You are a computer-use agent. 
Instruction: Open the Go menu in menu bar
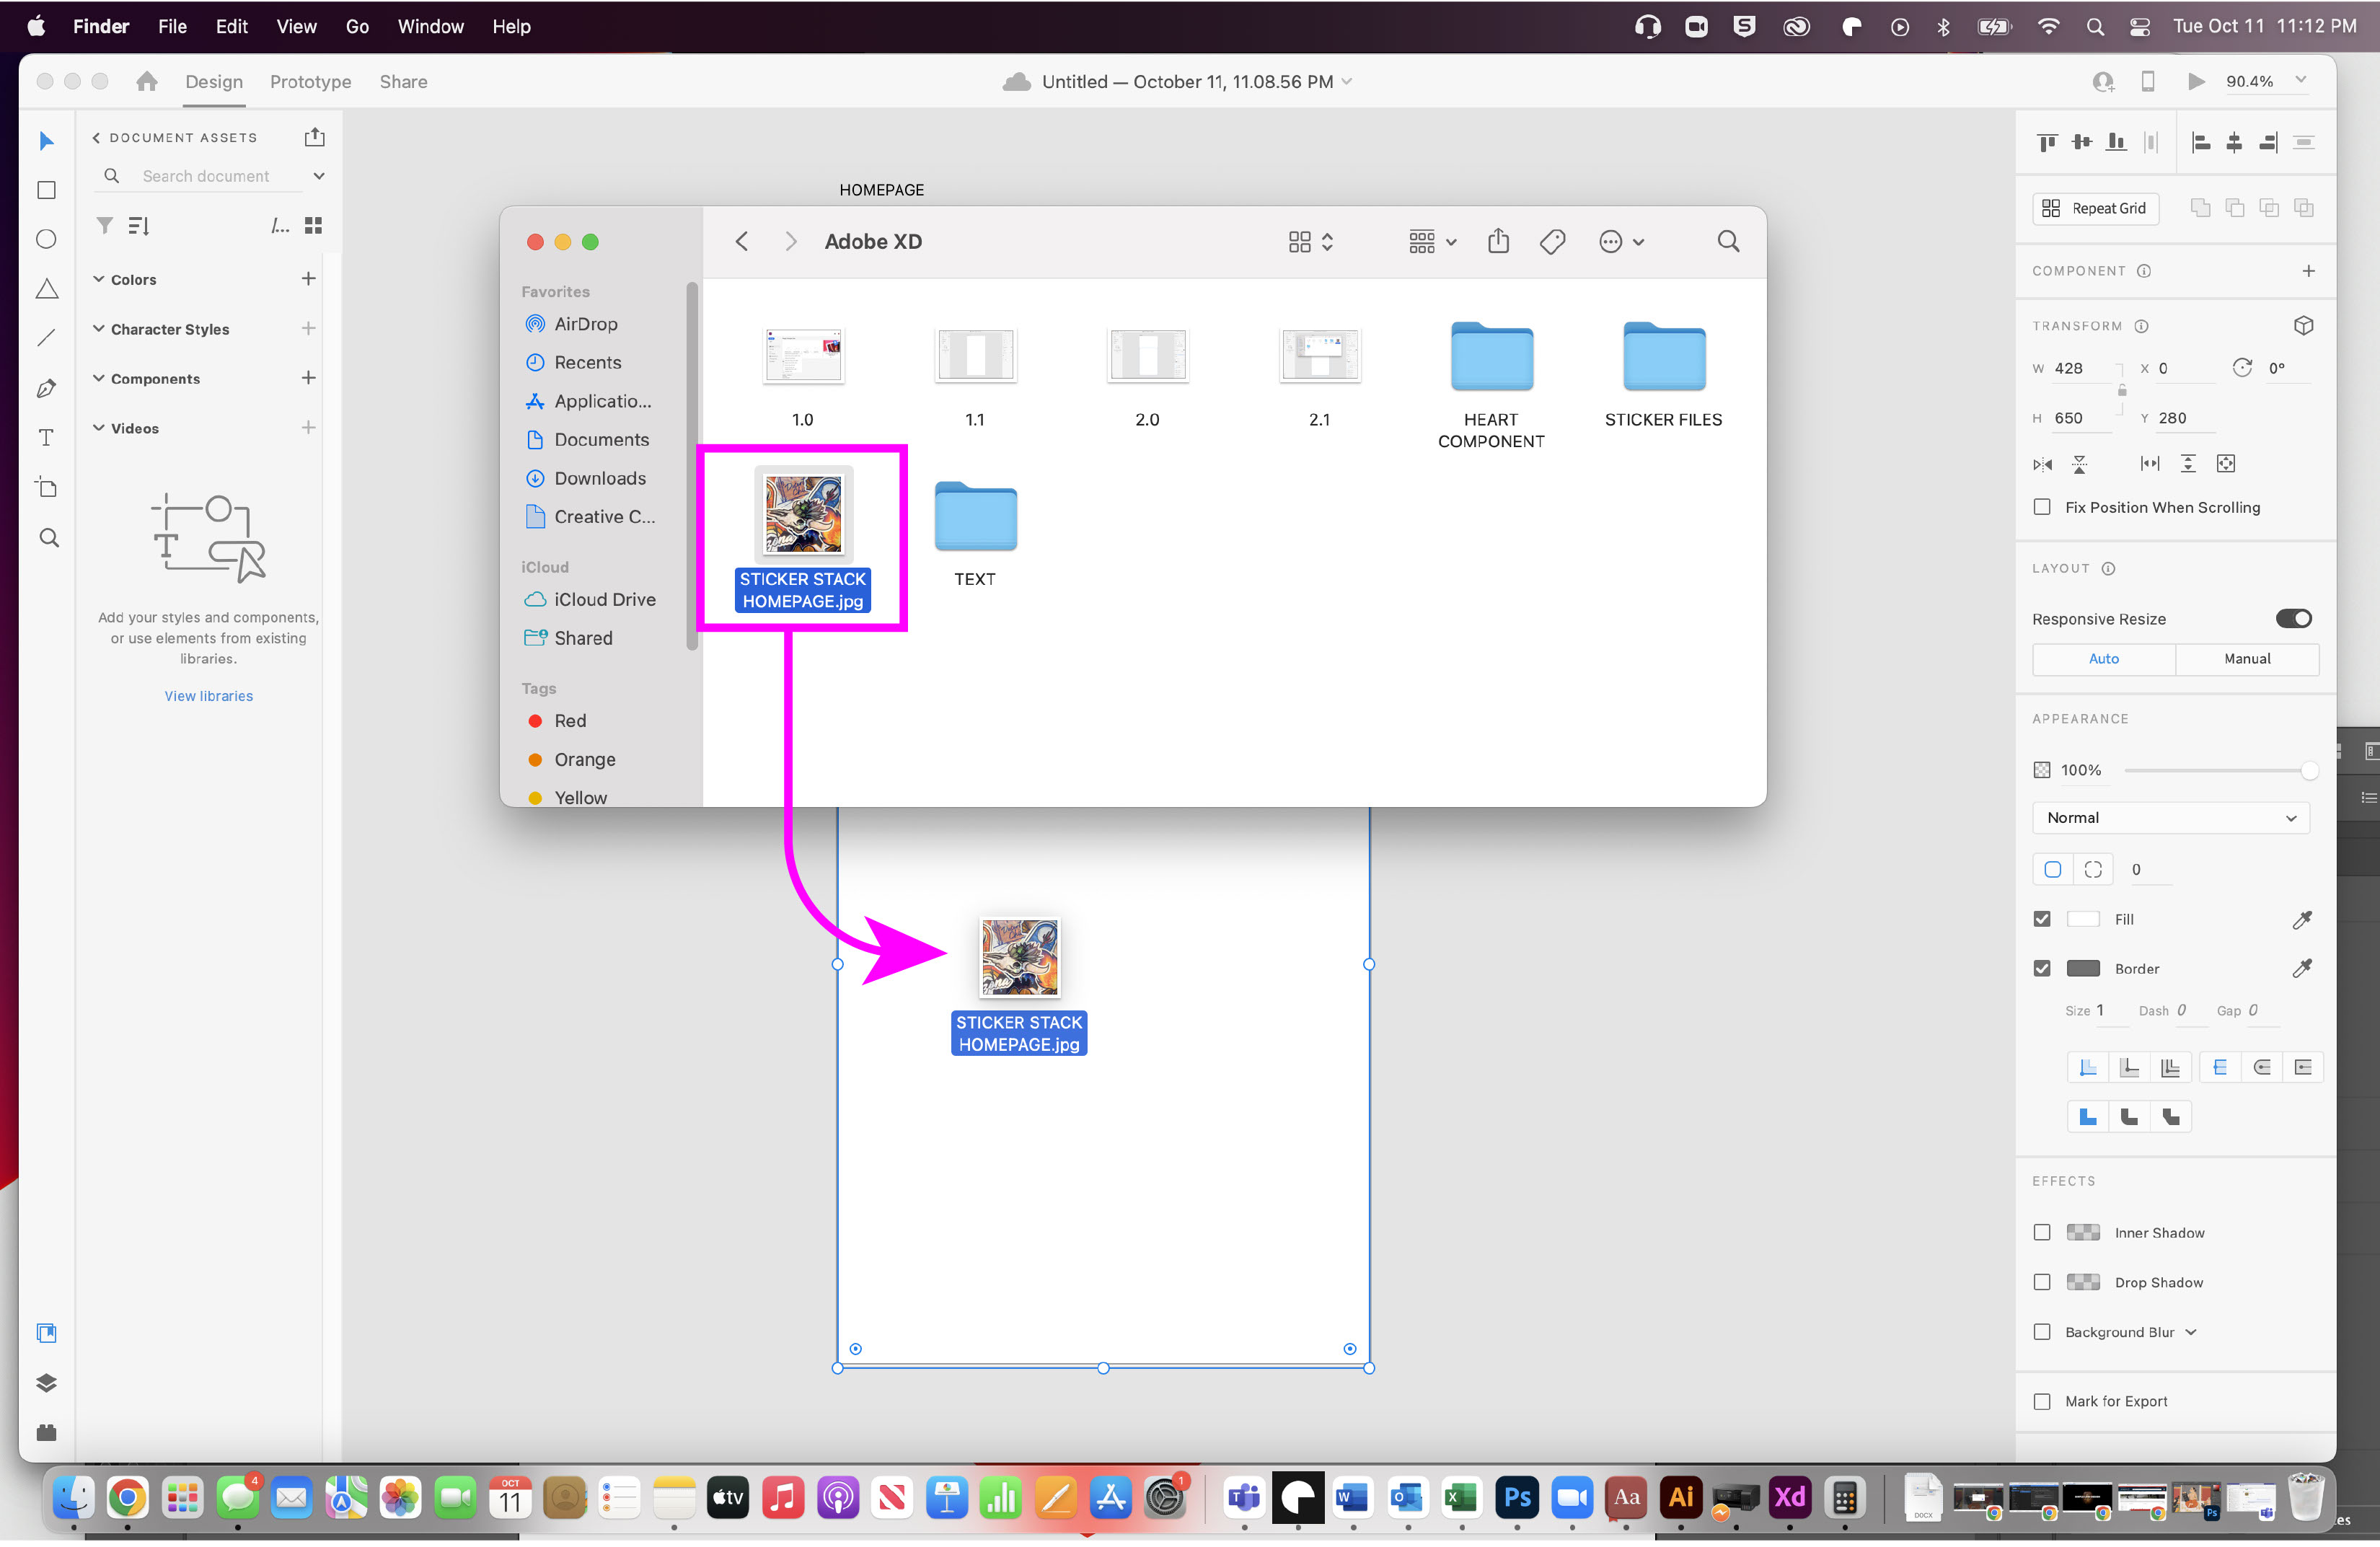(357, 27)
